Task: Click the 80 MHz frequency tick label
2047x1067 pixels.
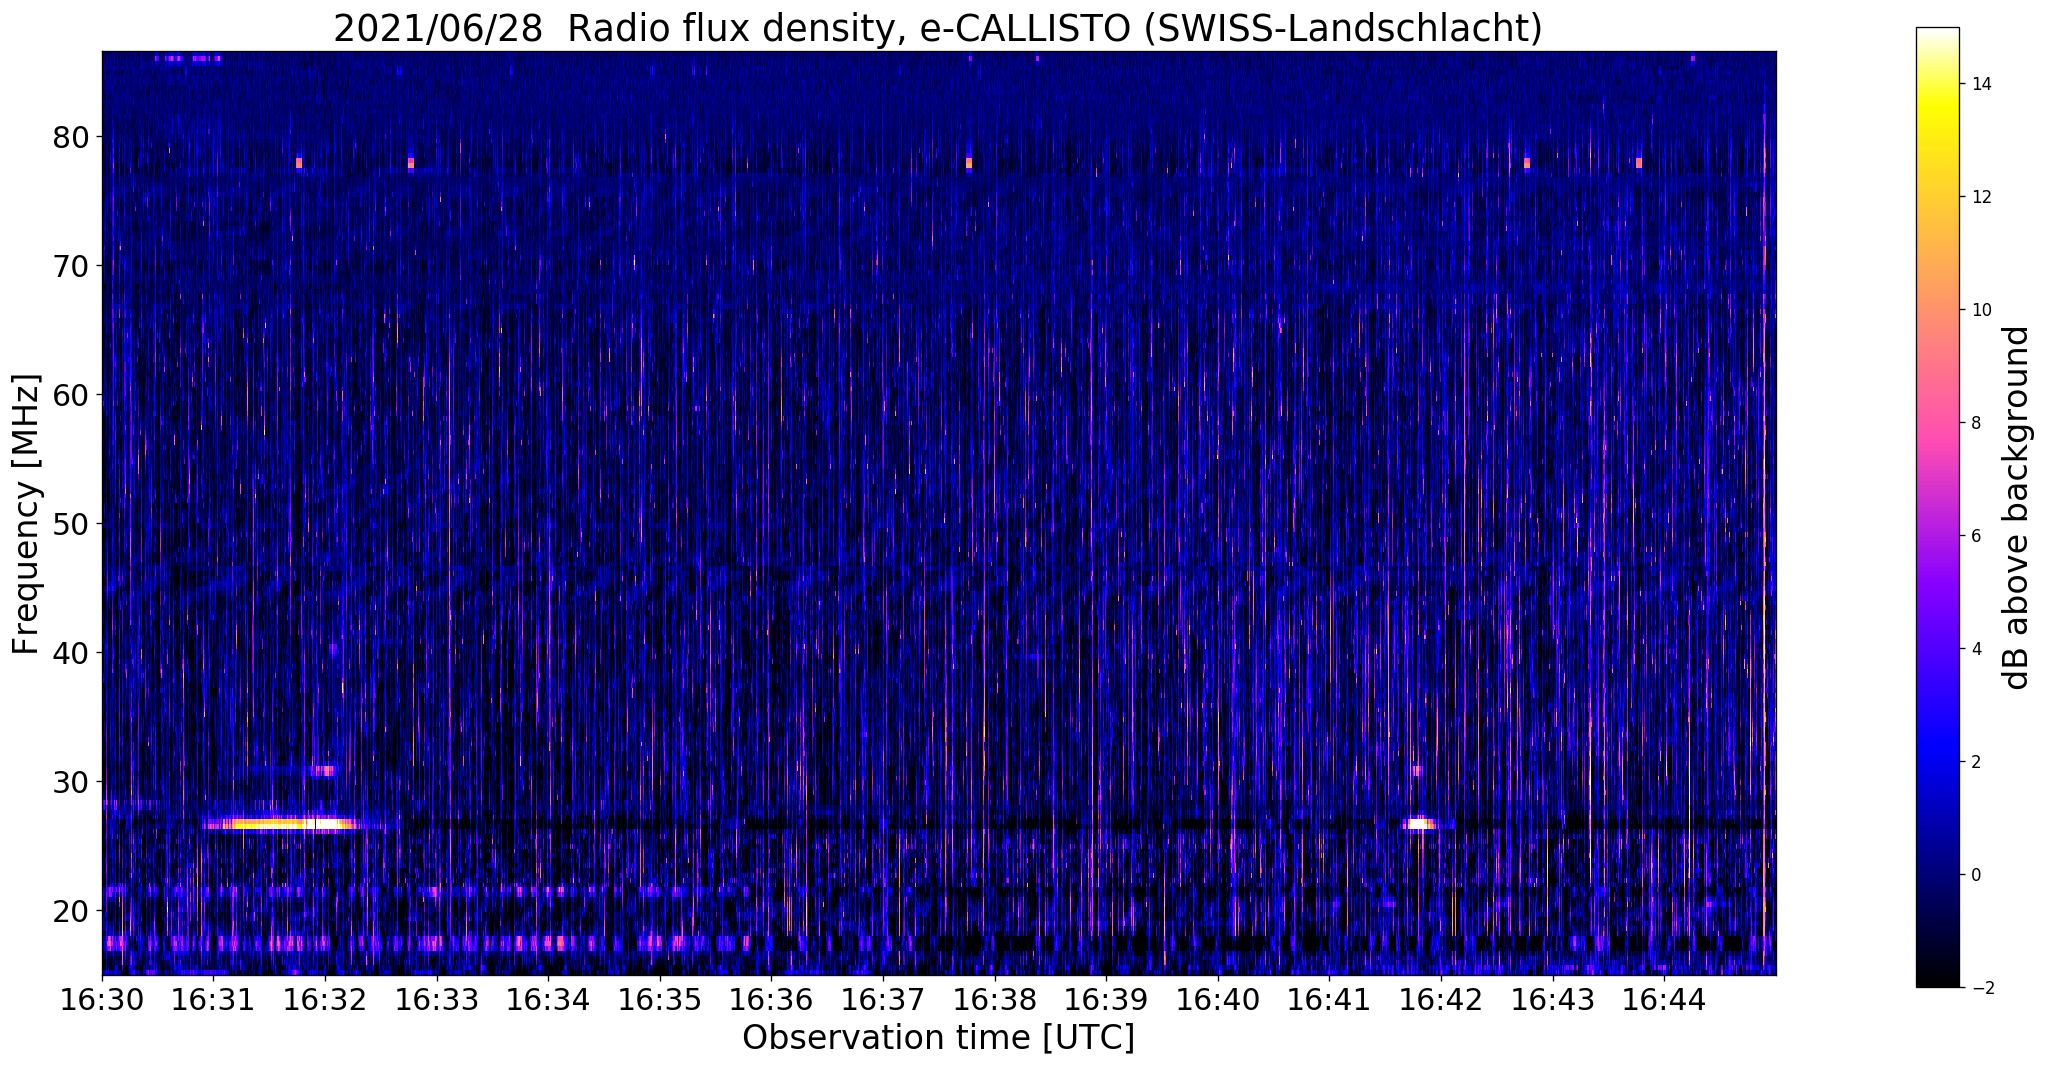Action: click(x=70, y=137)
